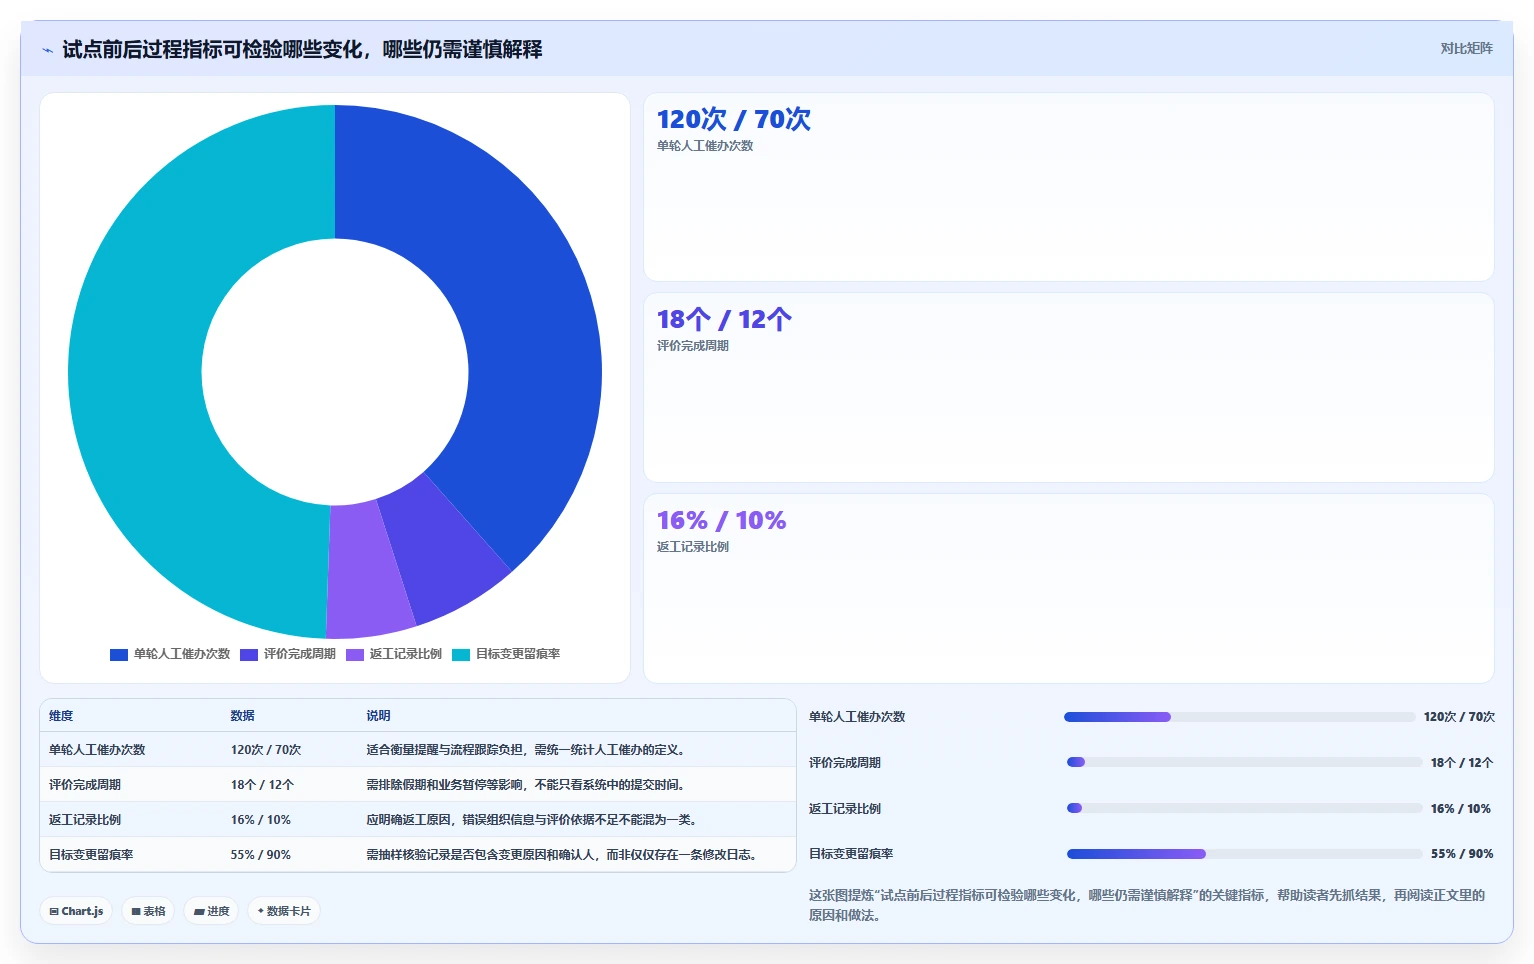Click table value 16% / 10%

pos(261,820)
